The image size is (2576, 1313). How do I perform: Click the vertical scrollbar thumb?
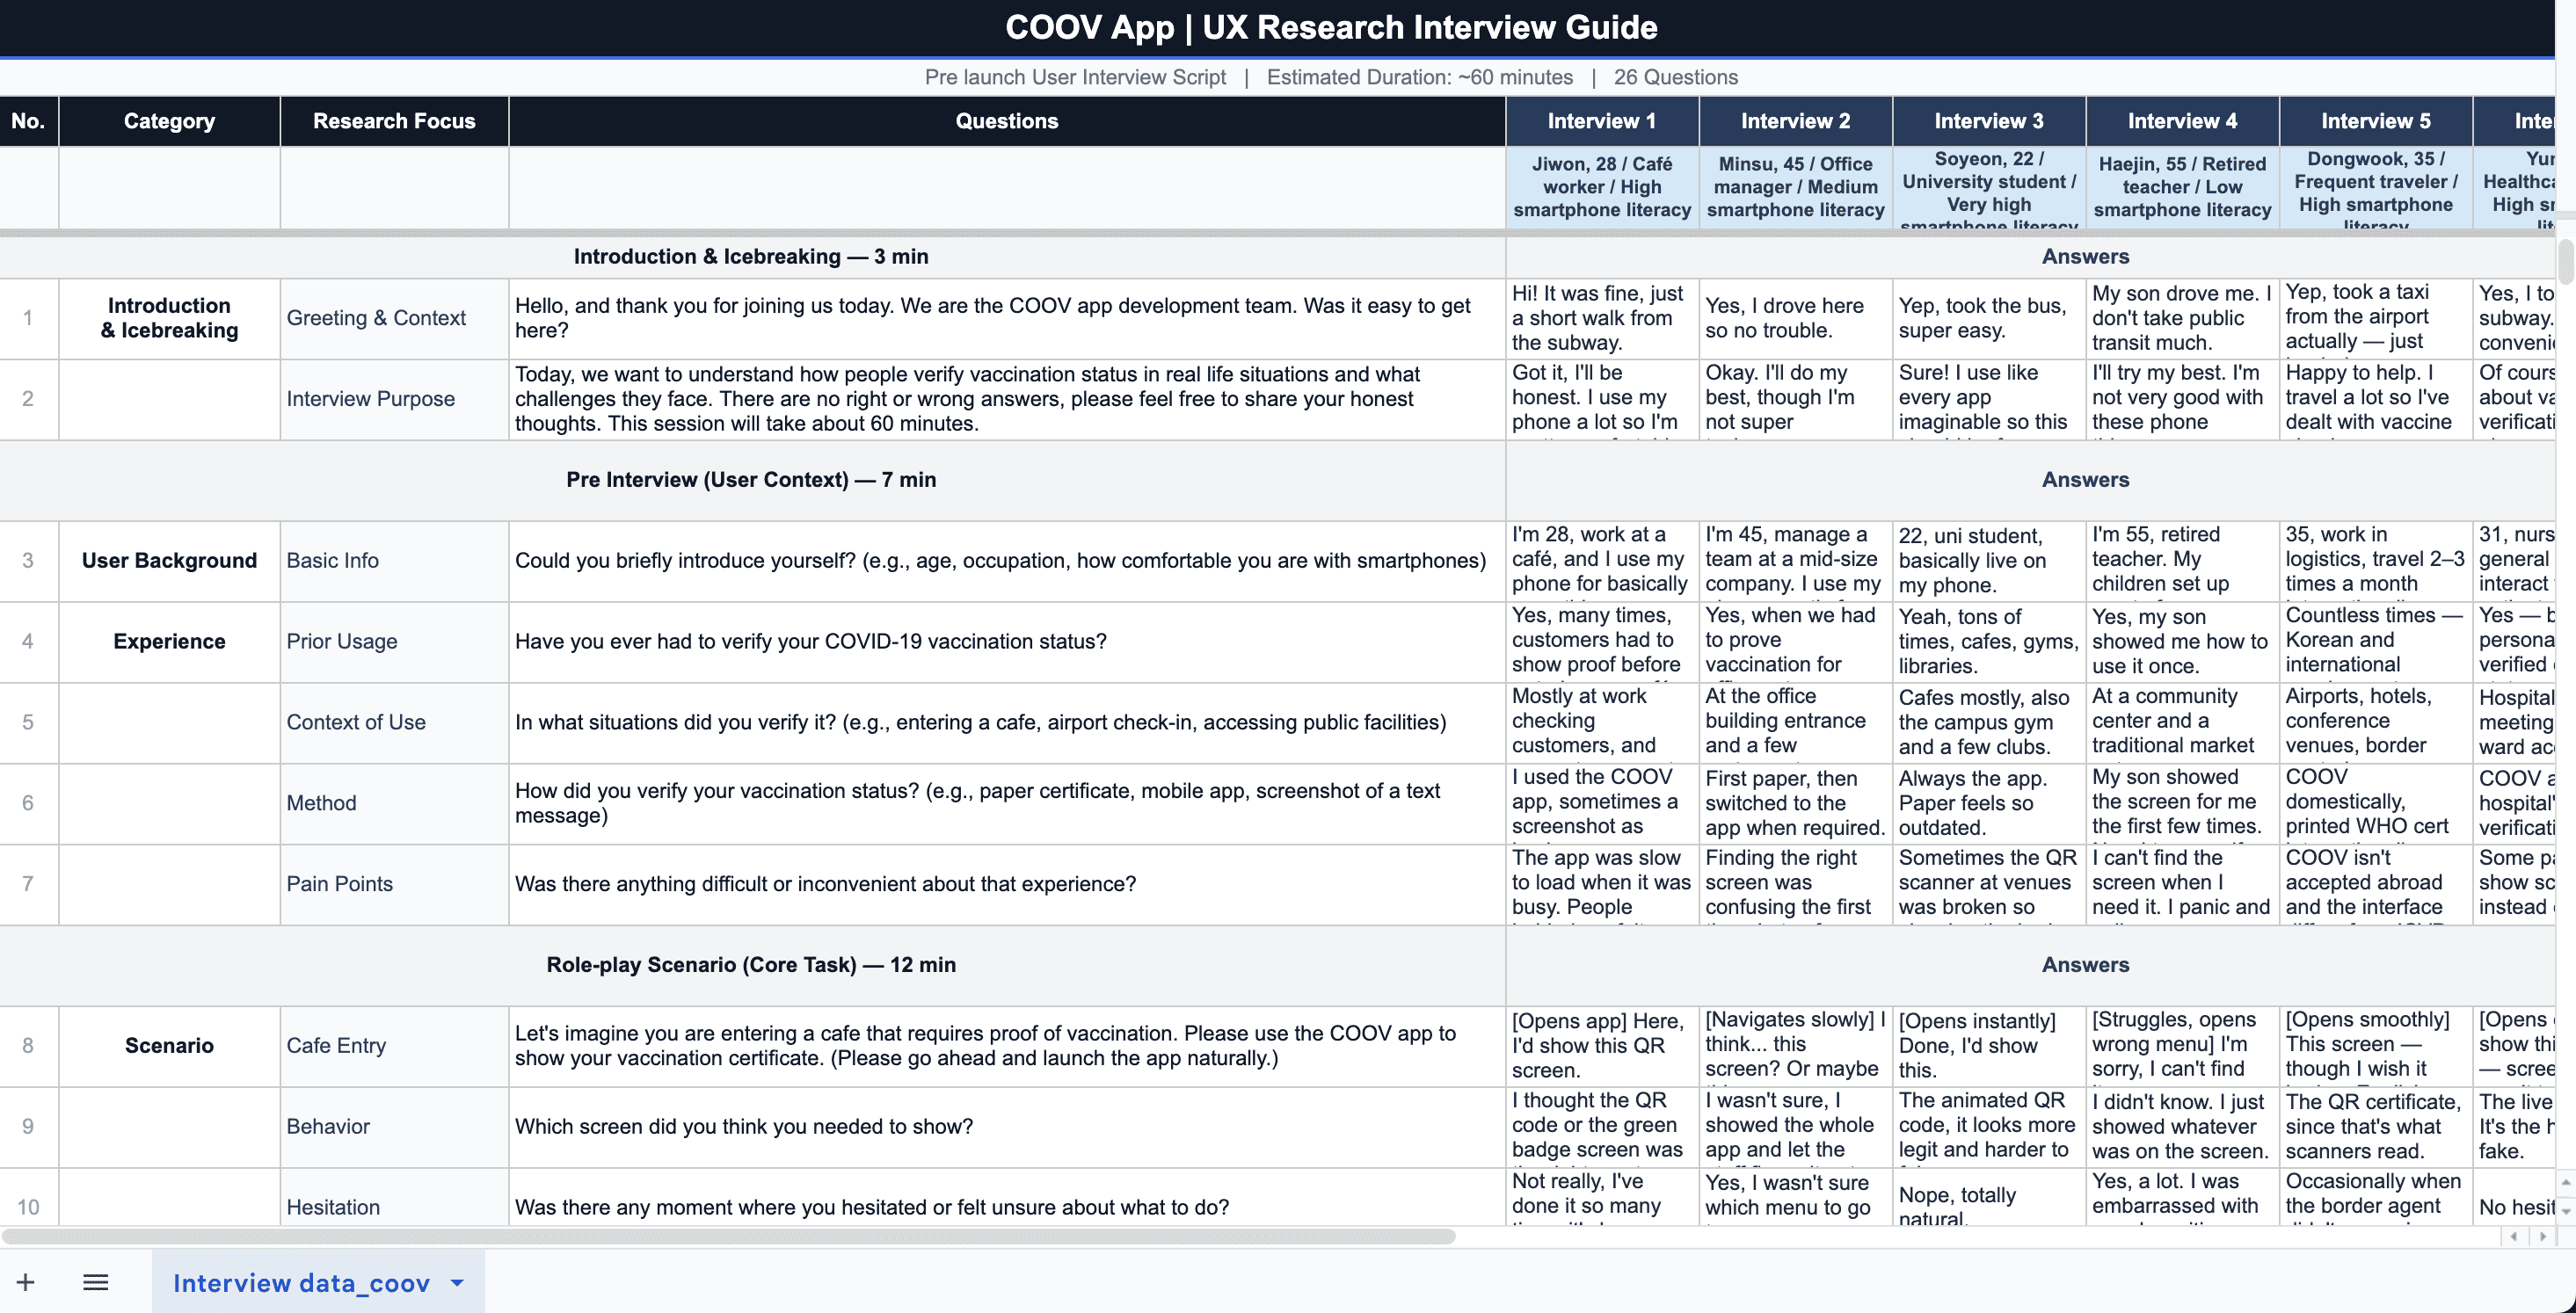[2566, 262]
